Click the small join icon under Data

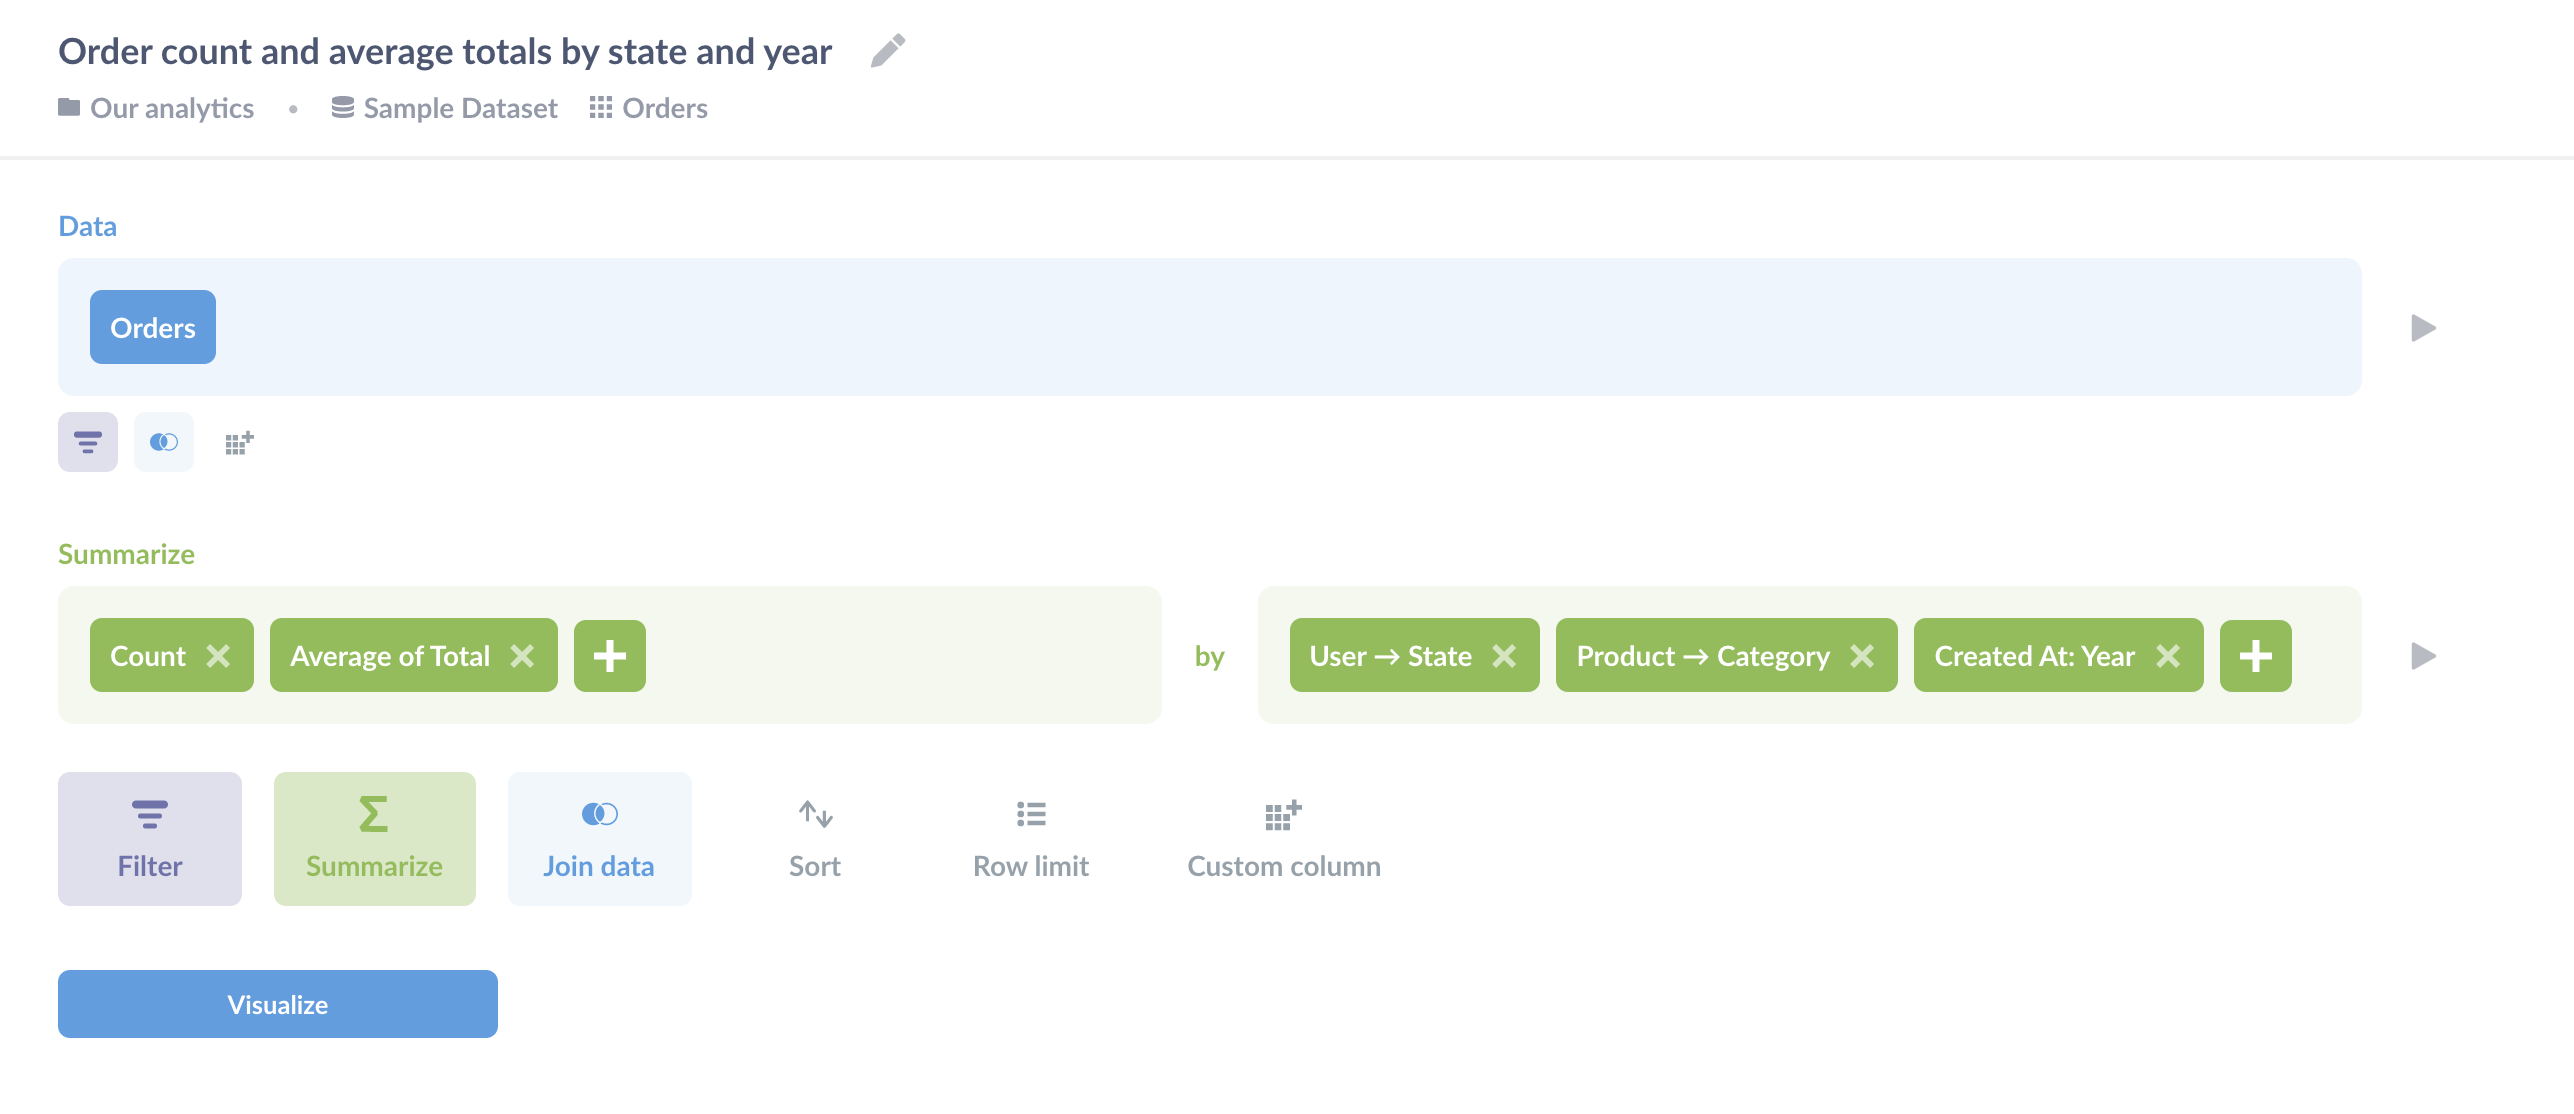point(164,442)
